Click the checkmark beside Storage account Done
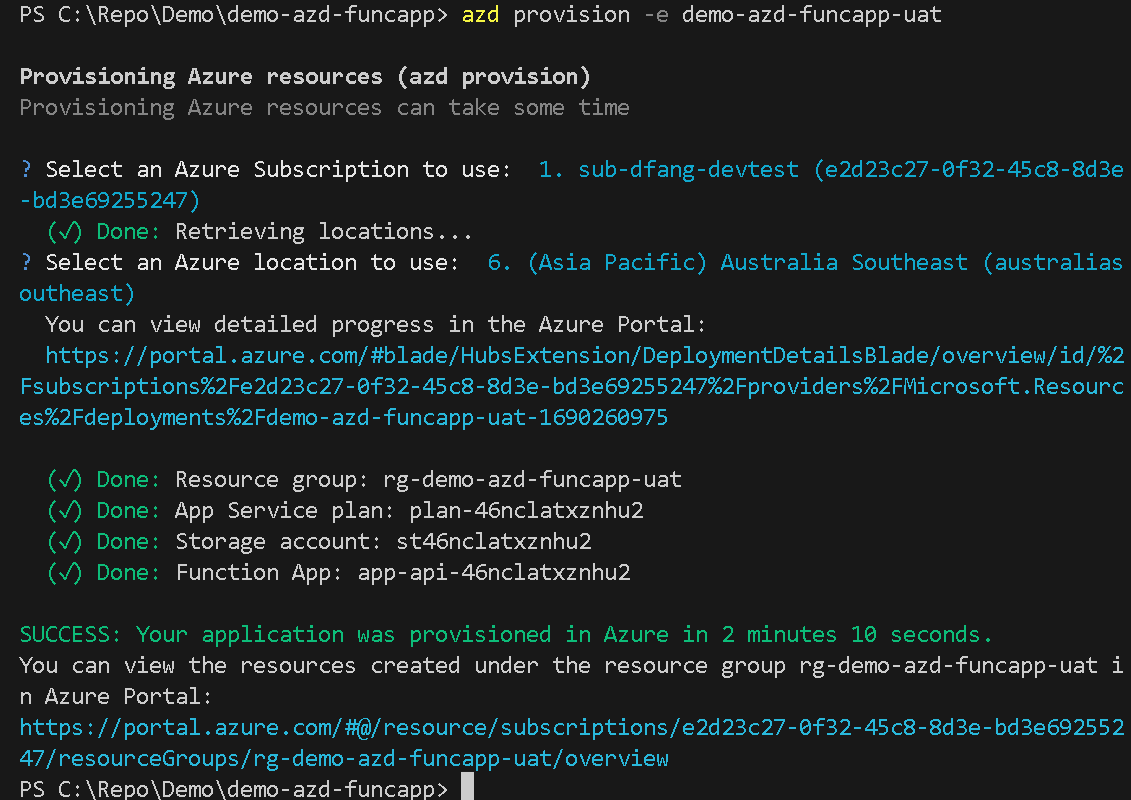This screenshot has height=800, width=1131. pos(65,542)
